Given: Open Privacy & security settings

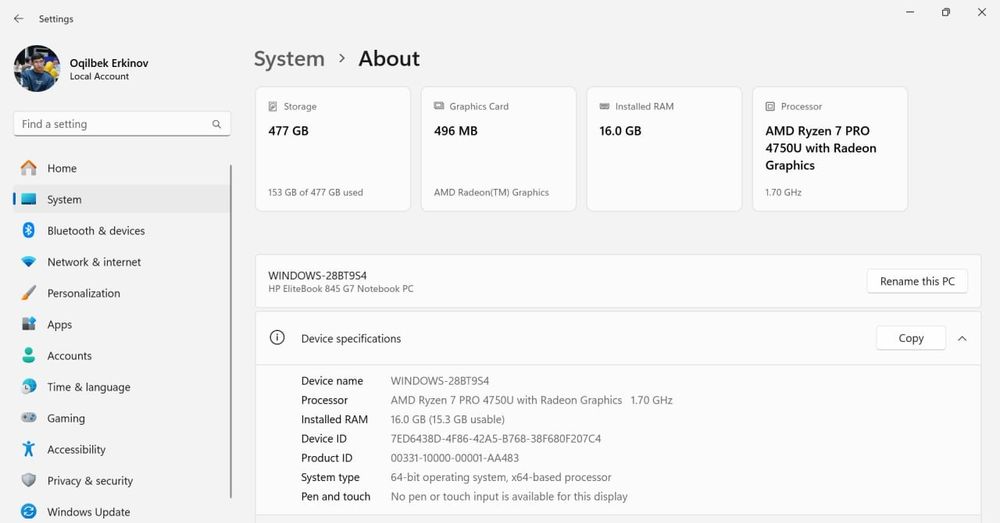Looking at the screenshot, I should 121,480.
